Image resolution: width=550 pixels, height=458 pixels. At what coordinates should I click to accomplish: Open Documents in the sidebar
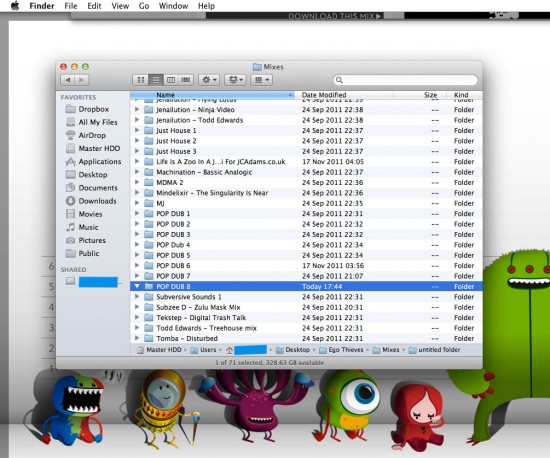point(92,188)
